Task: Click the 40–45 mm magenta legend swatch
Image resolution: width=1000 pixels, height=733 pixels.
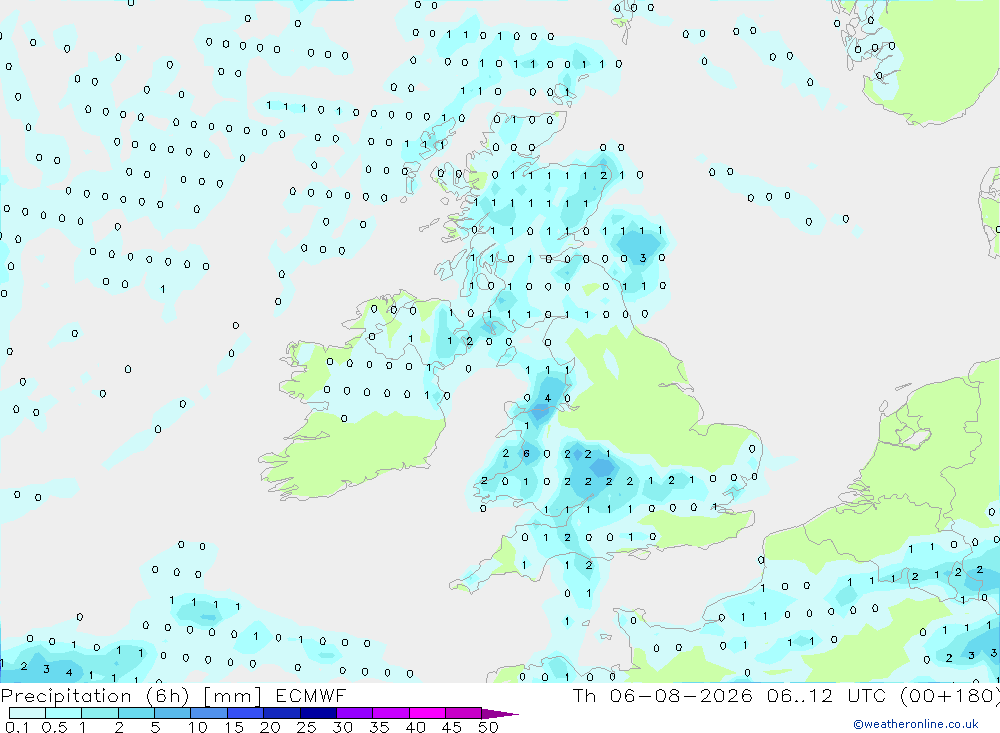Action: (x=427, y=713)
